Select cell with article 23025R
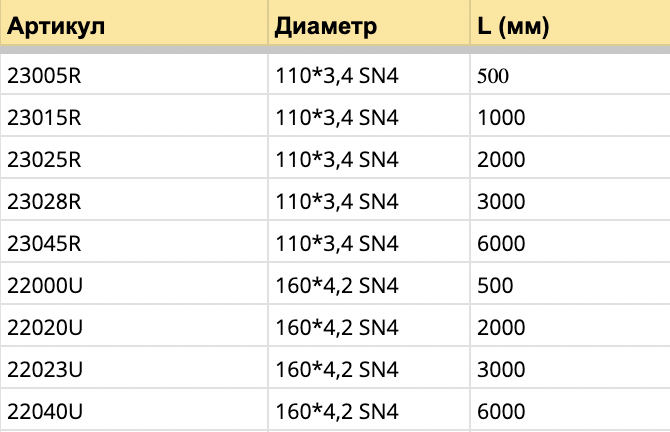This screenshot has height=432, width=670. pos(134,157)
